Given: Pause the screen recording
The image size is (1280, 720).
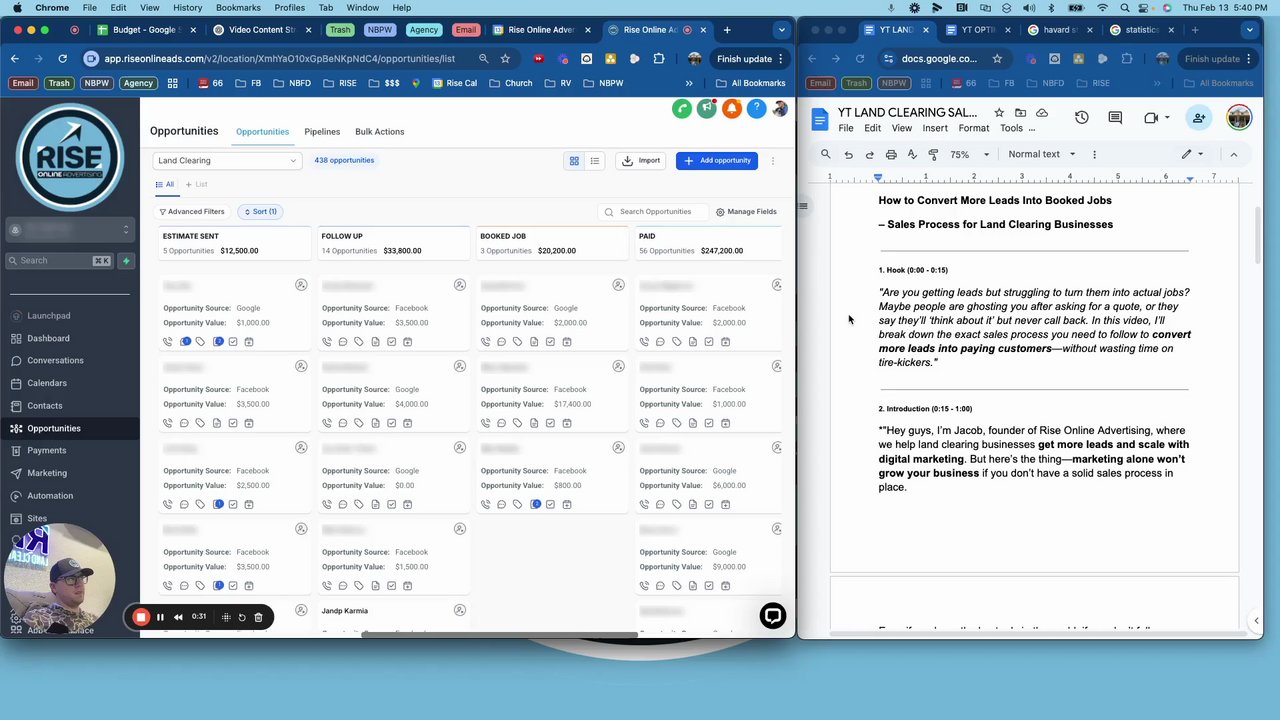Looking at the screenshot, I should 160,617.
